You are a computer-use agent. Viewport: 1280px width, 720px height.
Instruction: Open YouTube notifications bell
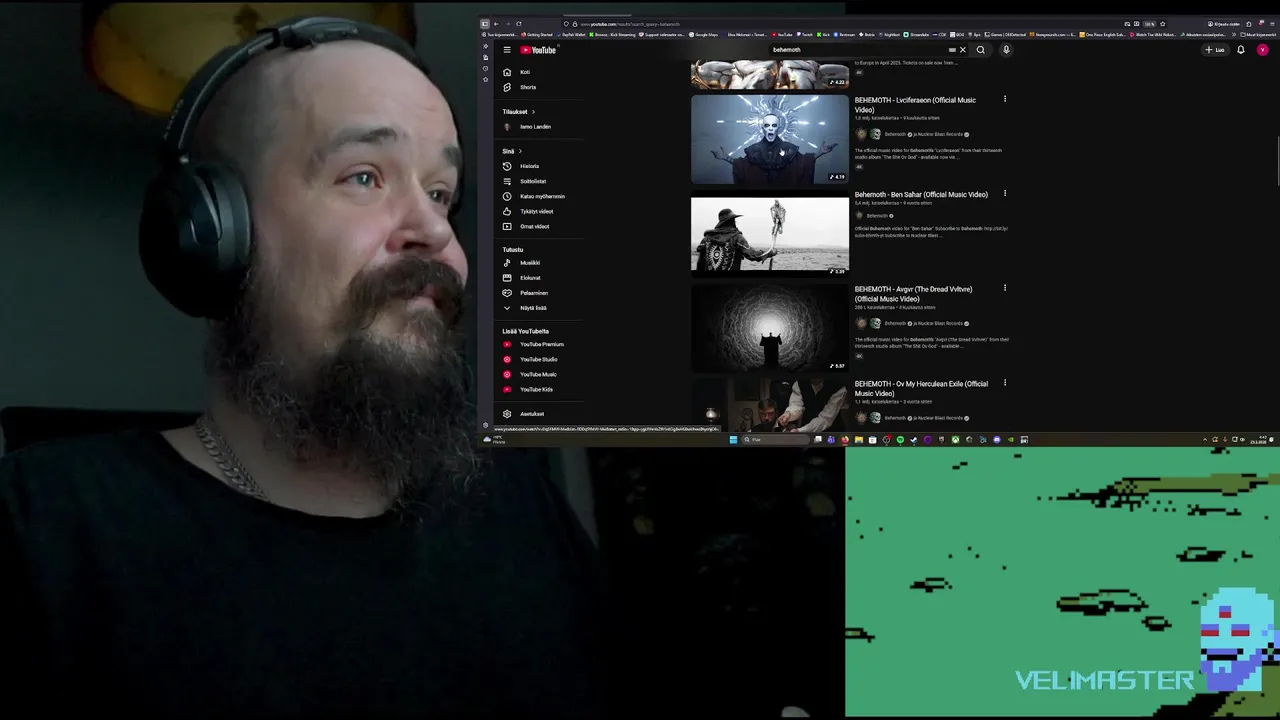tap(1241, 50)
